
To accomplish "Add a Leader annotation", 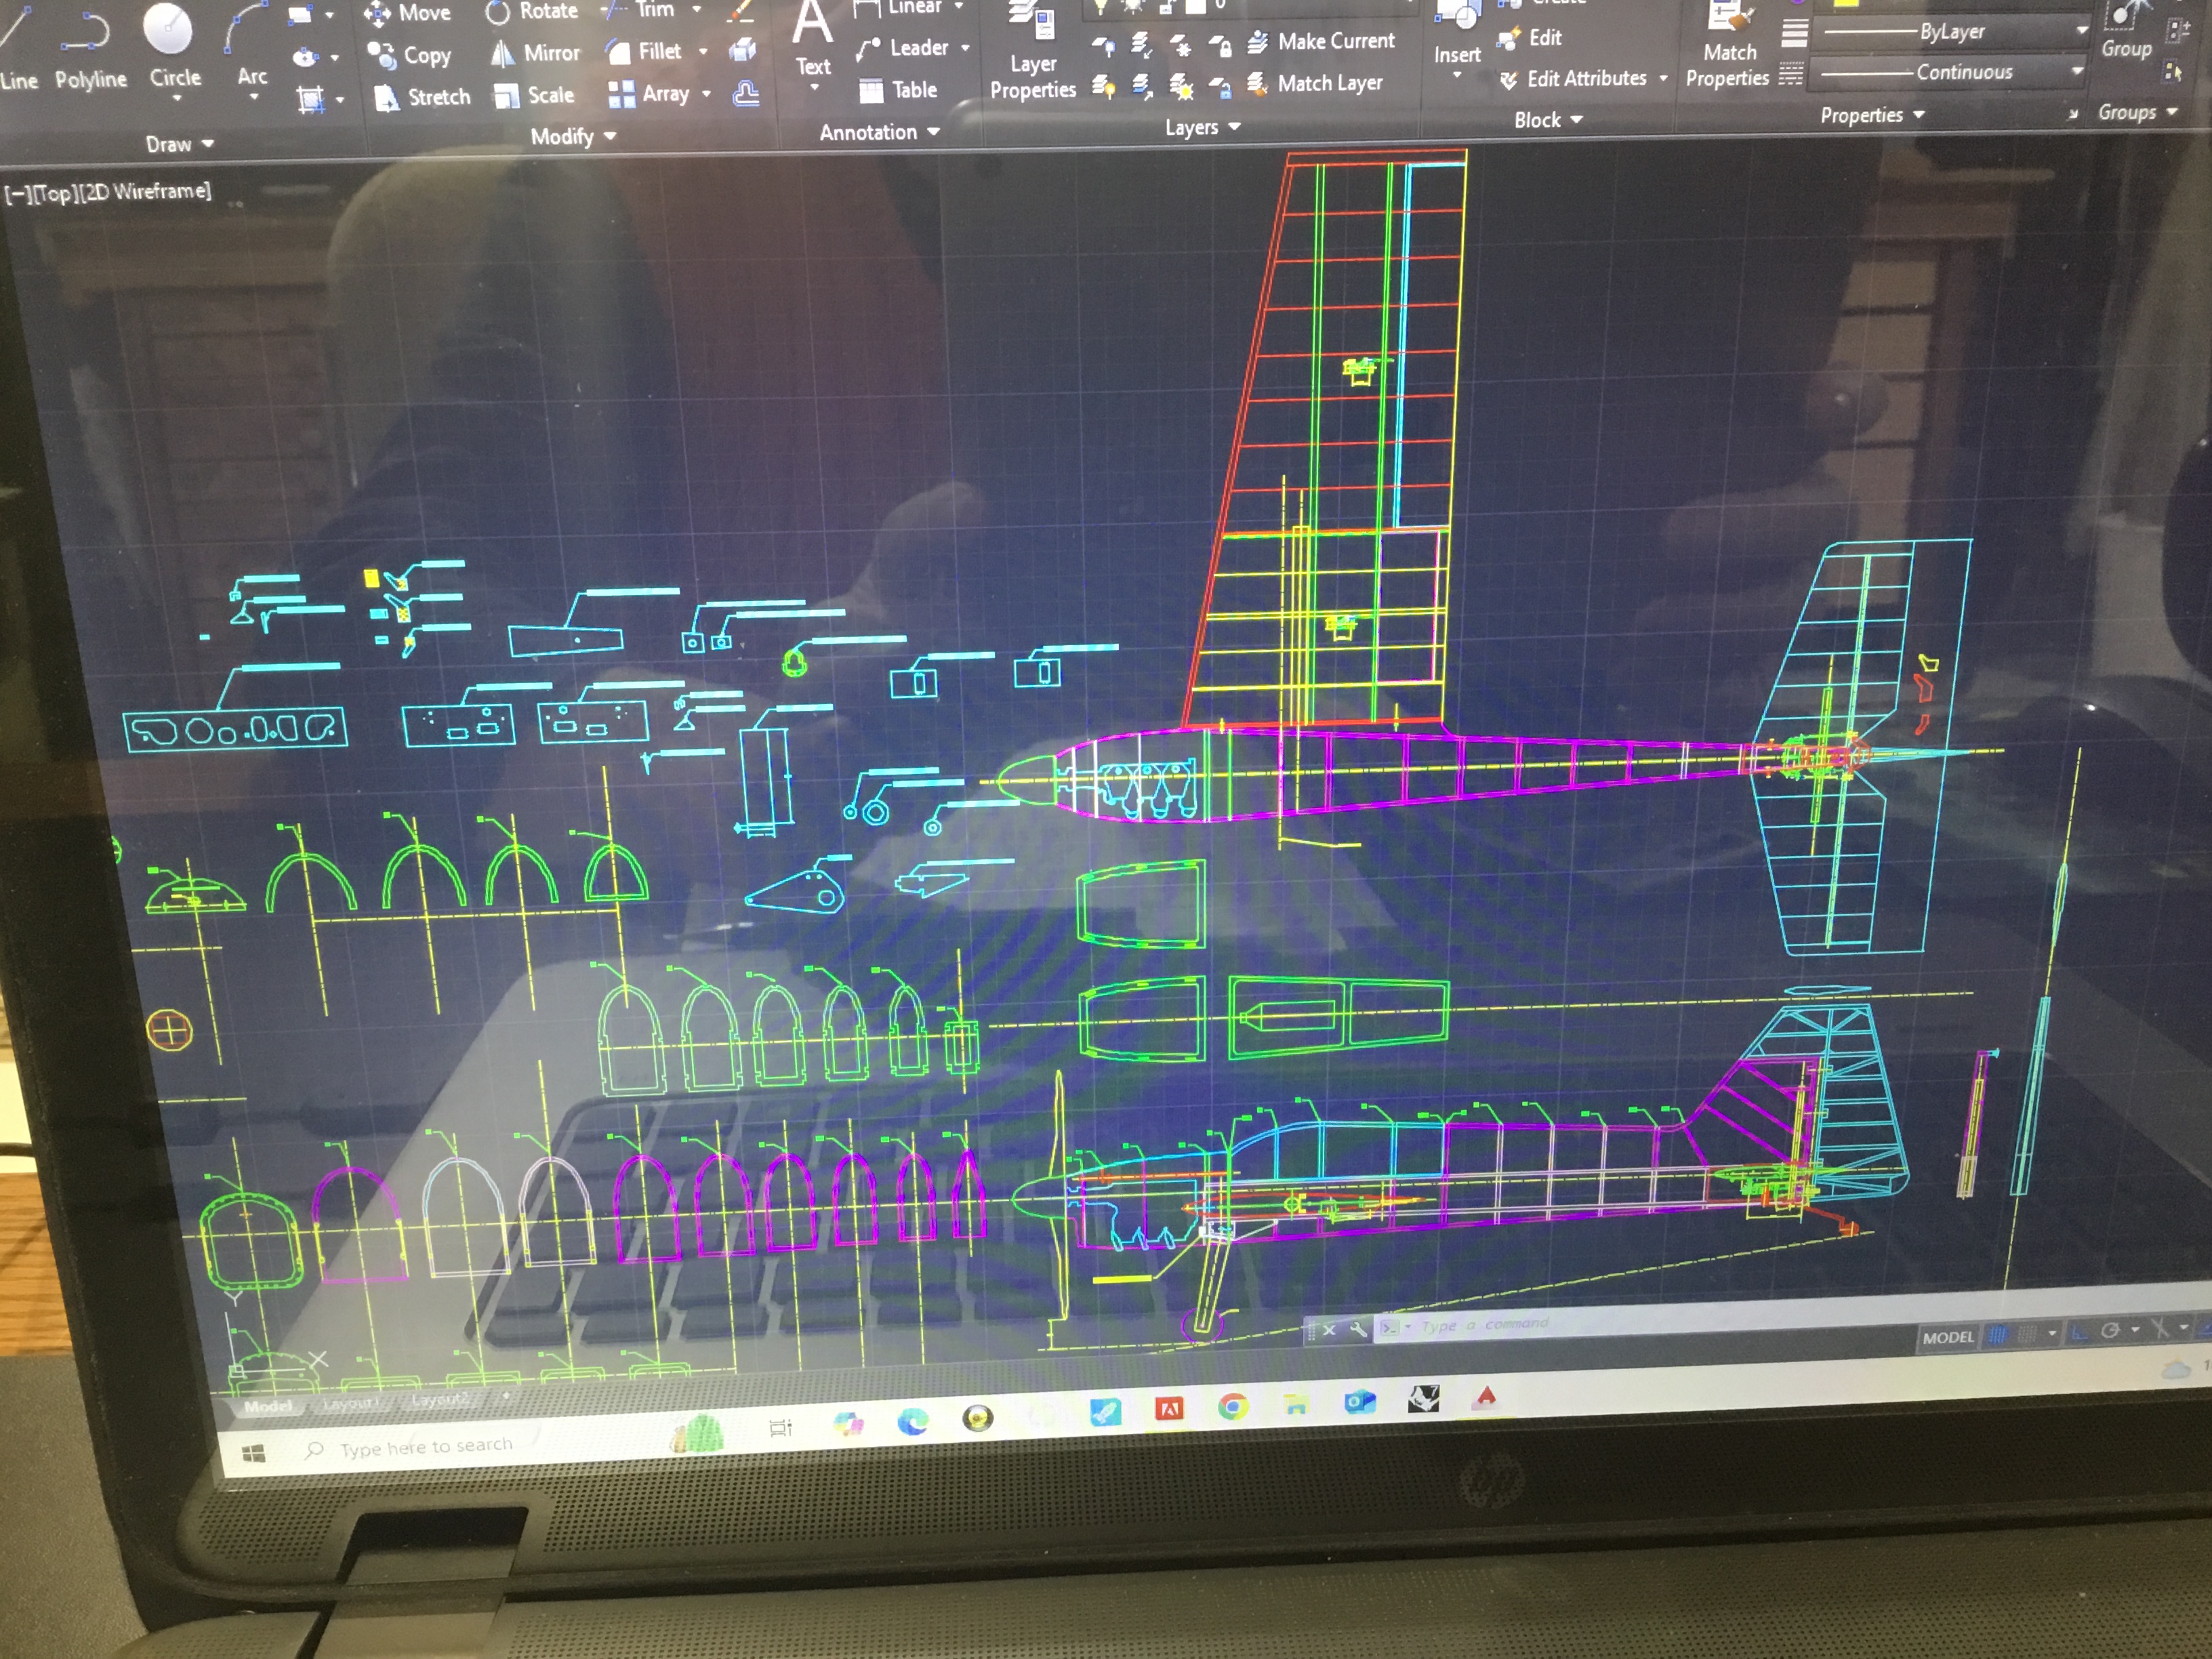I will [x=904, y=48].
